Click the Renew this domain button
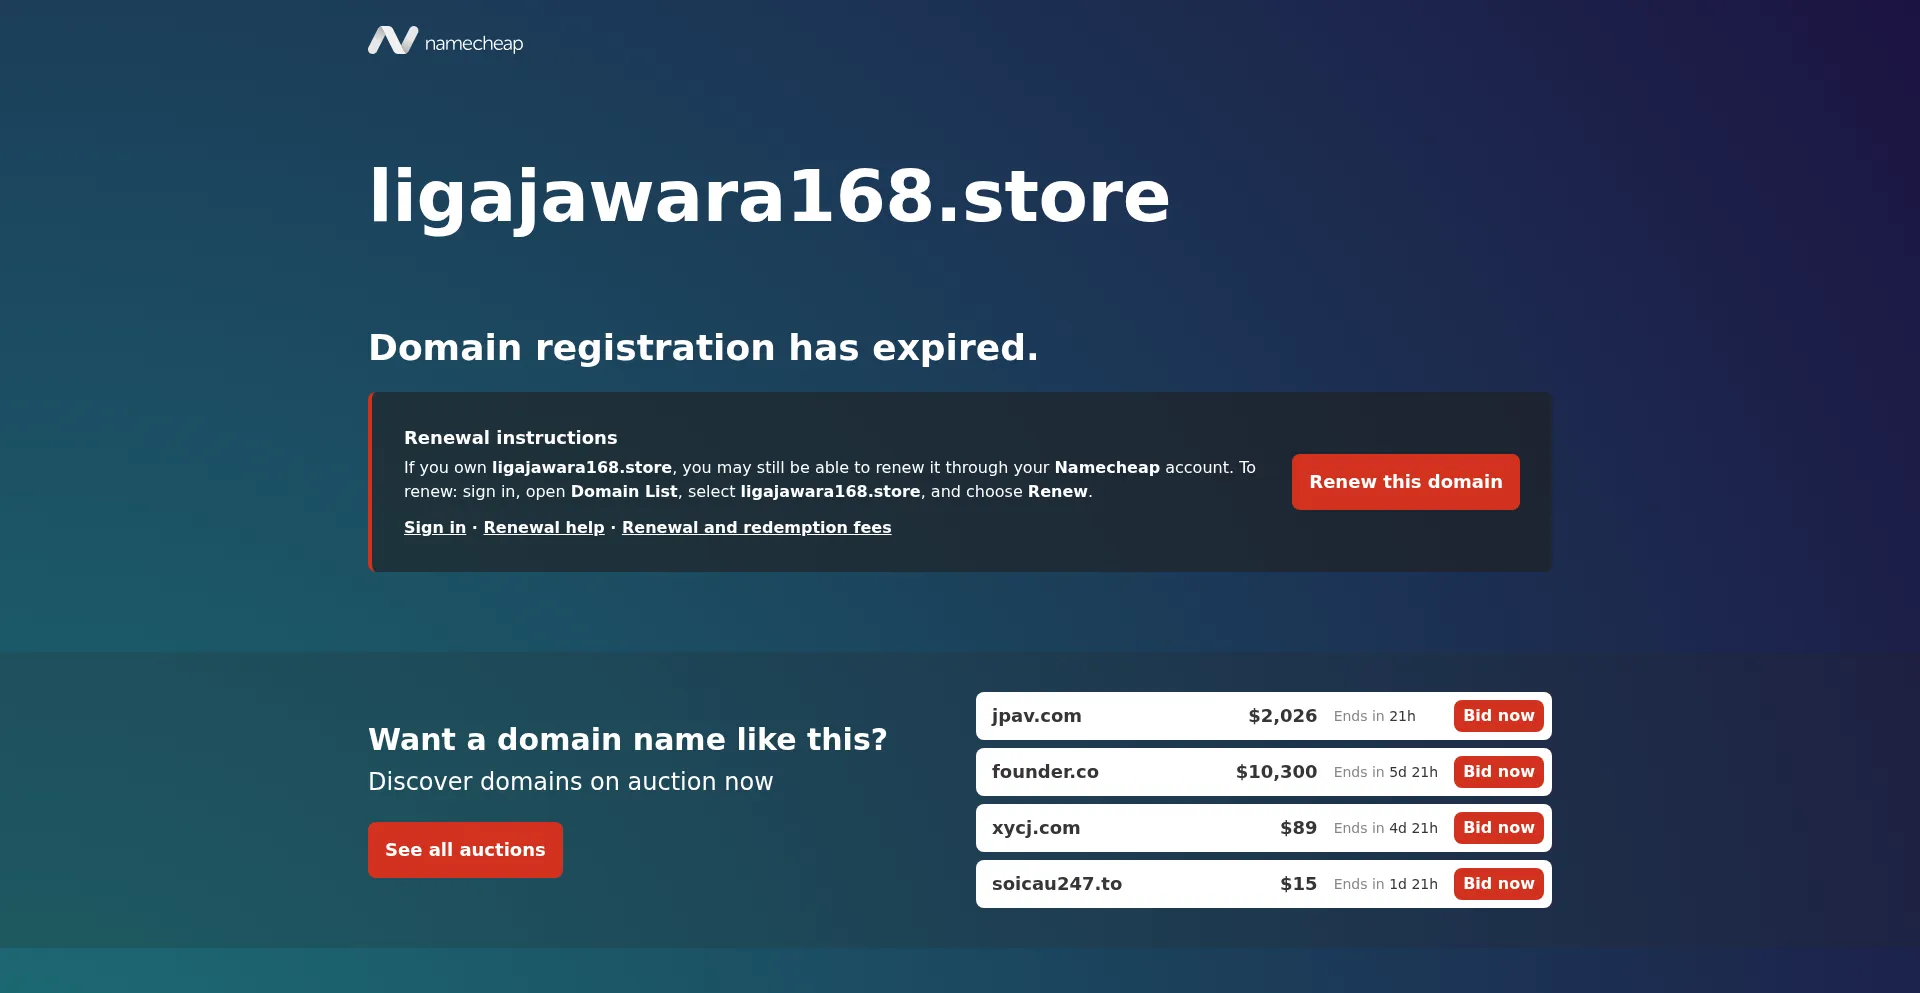Image resolution: width=1920 pixels, height=993 pixels. click(x=1405, y=482)
